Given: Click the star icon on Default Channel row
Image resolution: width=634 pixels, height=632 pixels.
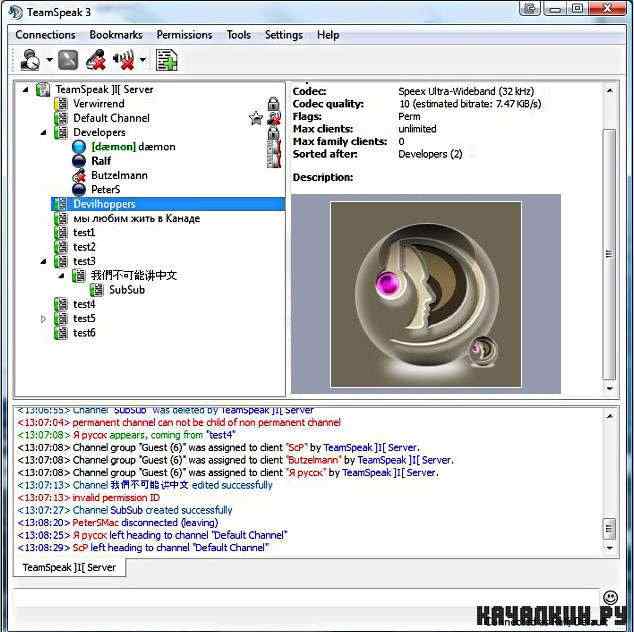Looking at the screenshot, I should [256, 118].
